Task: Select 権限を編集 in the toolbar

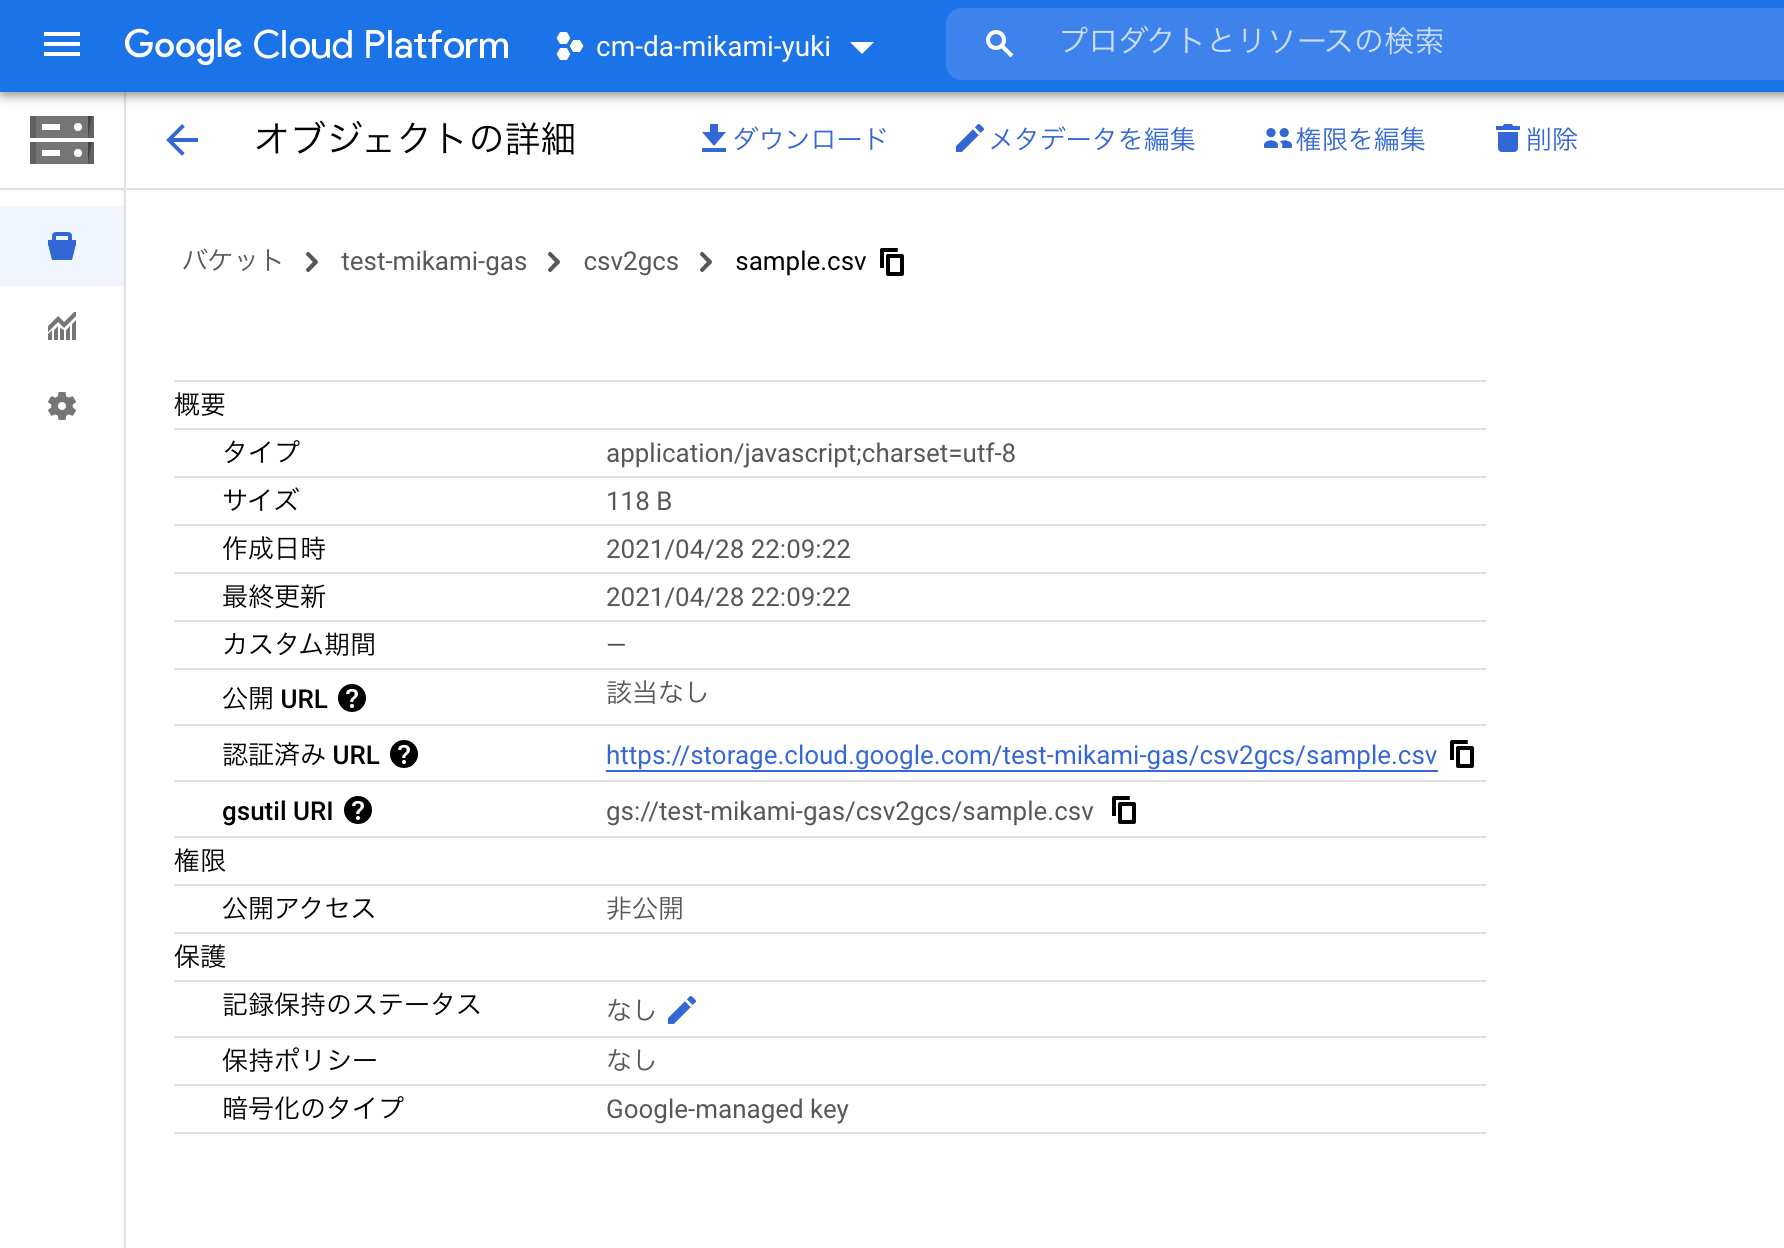Action: point(1344,139)
